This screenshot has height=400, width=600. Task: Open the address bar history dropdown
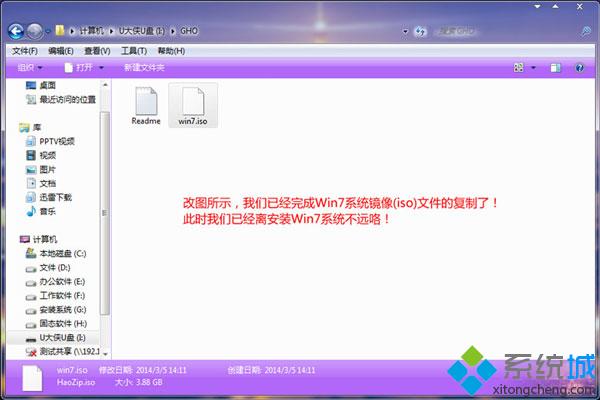point(405,31)
